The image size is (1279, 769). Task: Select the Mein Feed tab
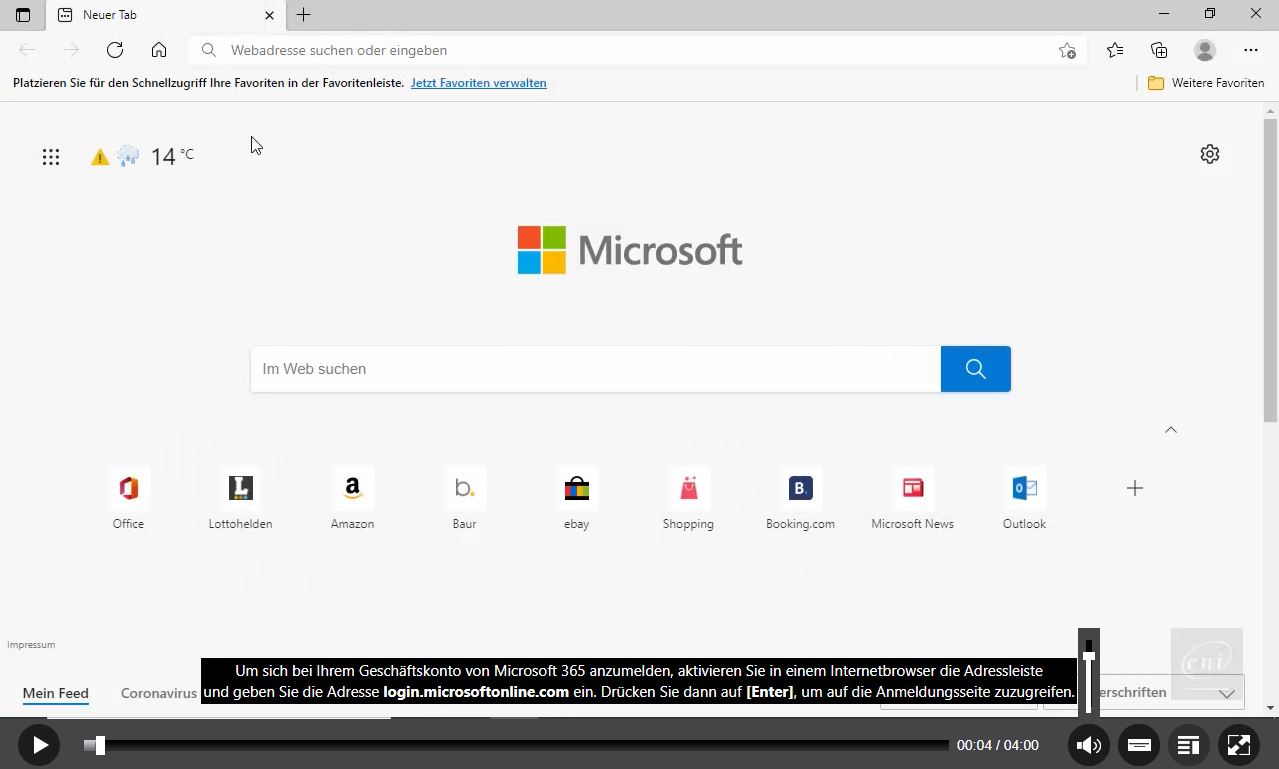(56, 693)
